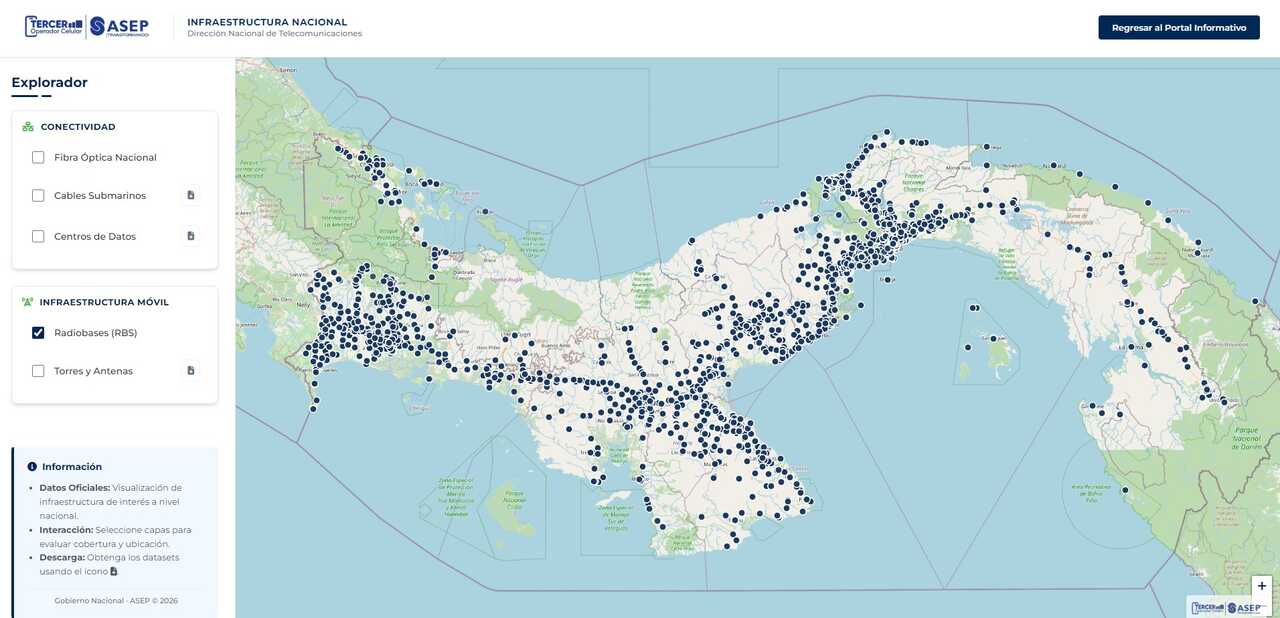Viewport: 1280px width, 618px height.
Task: Select the INFRAESTRUCTURA MÓVIL section heading
Action: coord(104,302)
